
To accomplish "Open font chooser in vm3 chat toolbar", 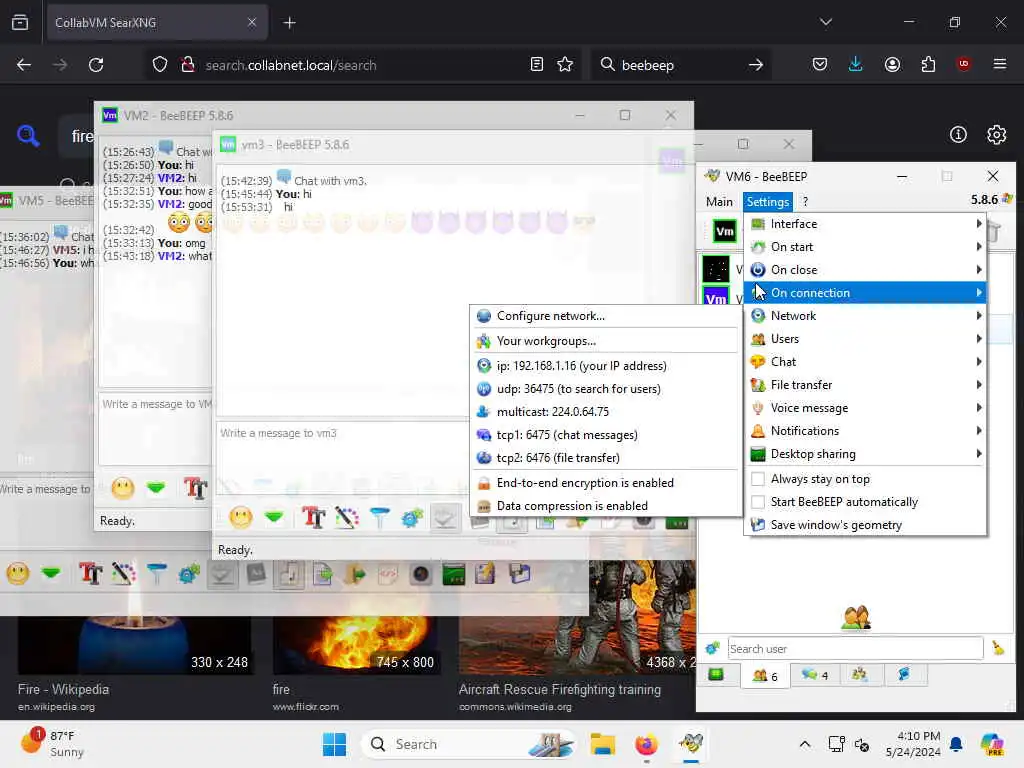I will click(x=313, y=517).
